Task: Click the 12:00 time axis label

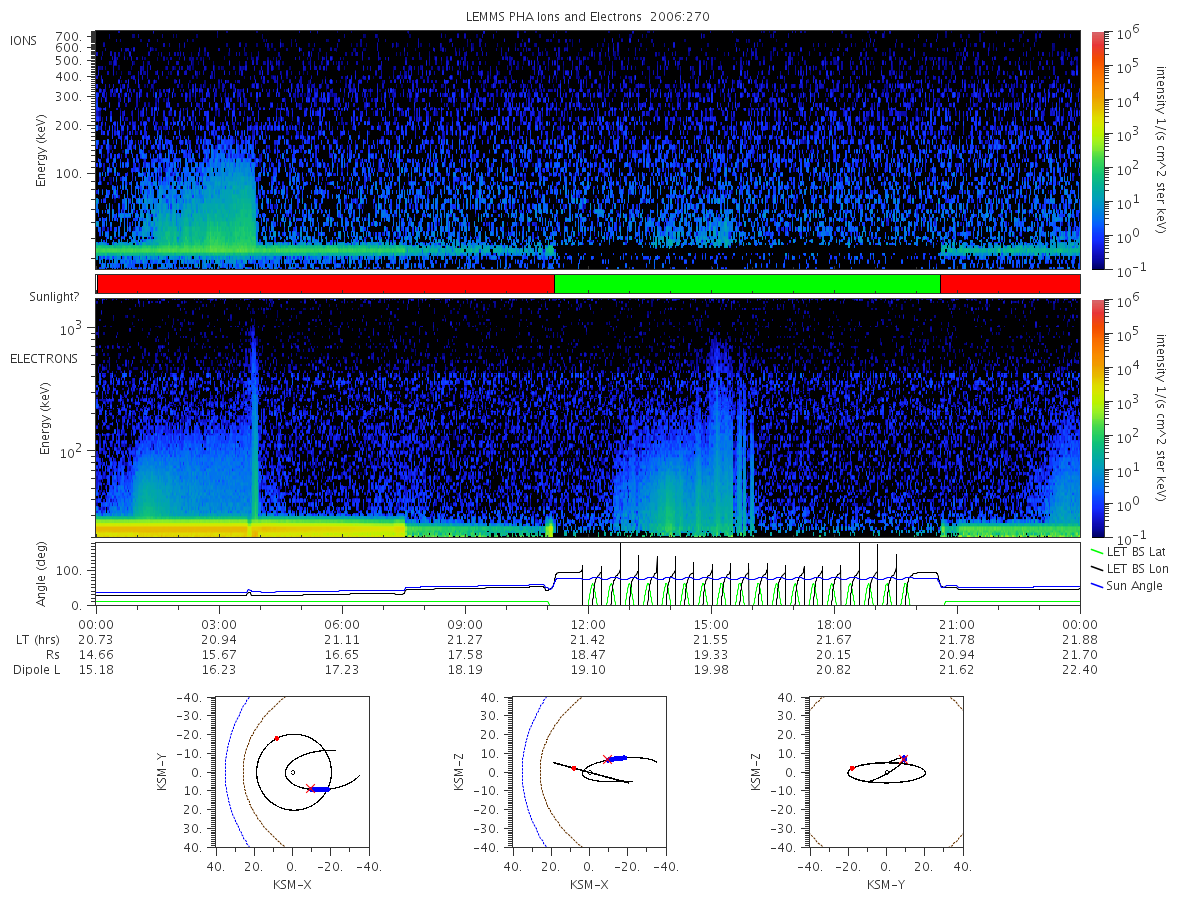Action: click(588, 622)
